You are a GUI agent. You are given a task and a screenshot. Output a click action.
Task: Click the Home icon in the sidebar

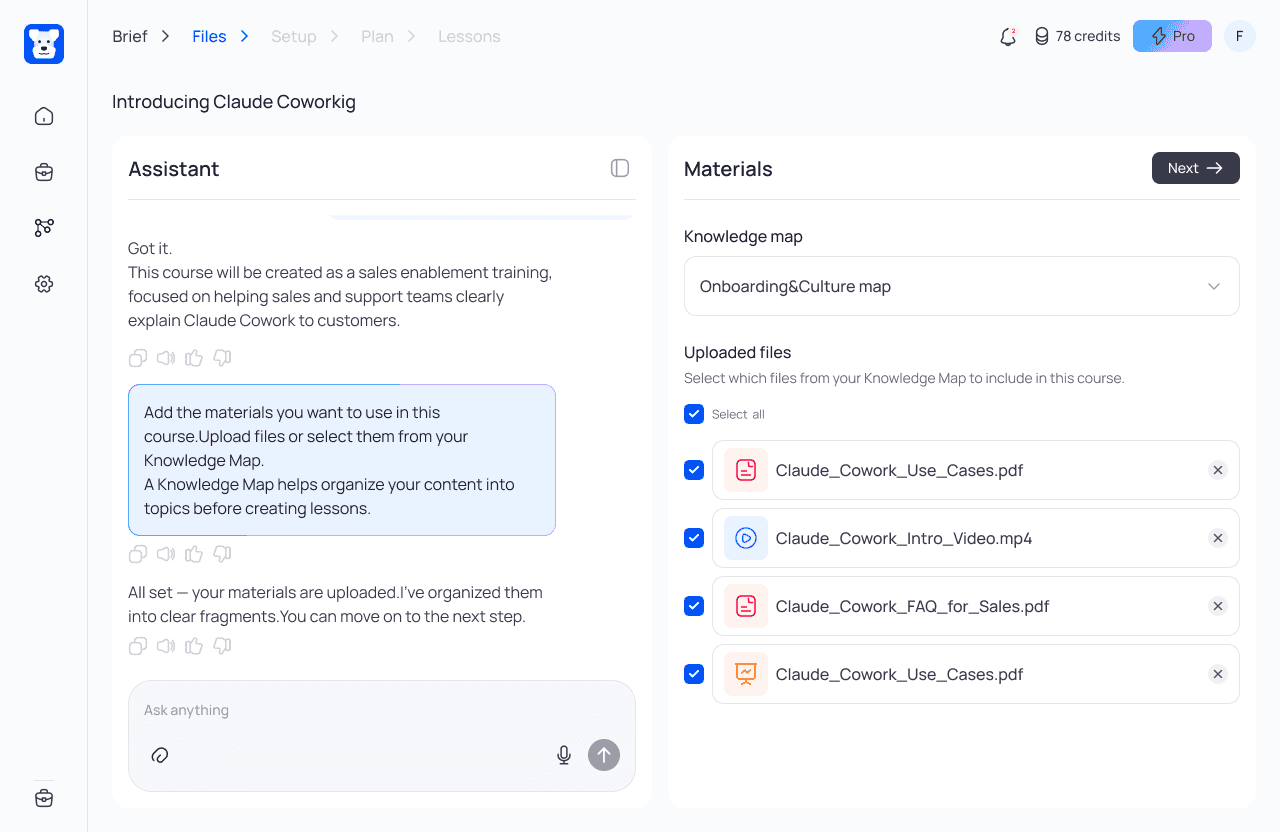coord(44,115)
